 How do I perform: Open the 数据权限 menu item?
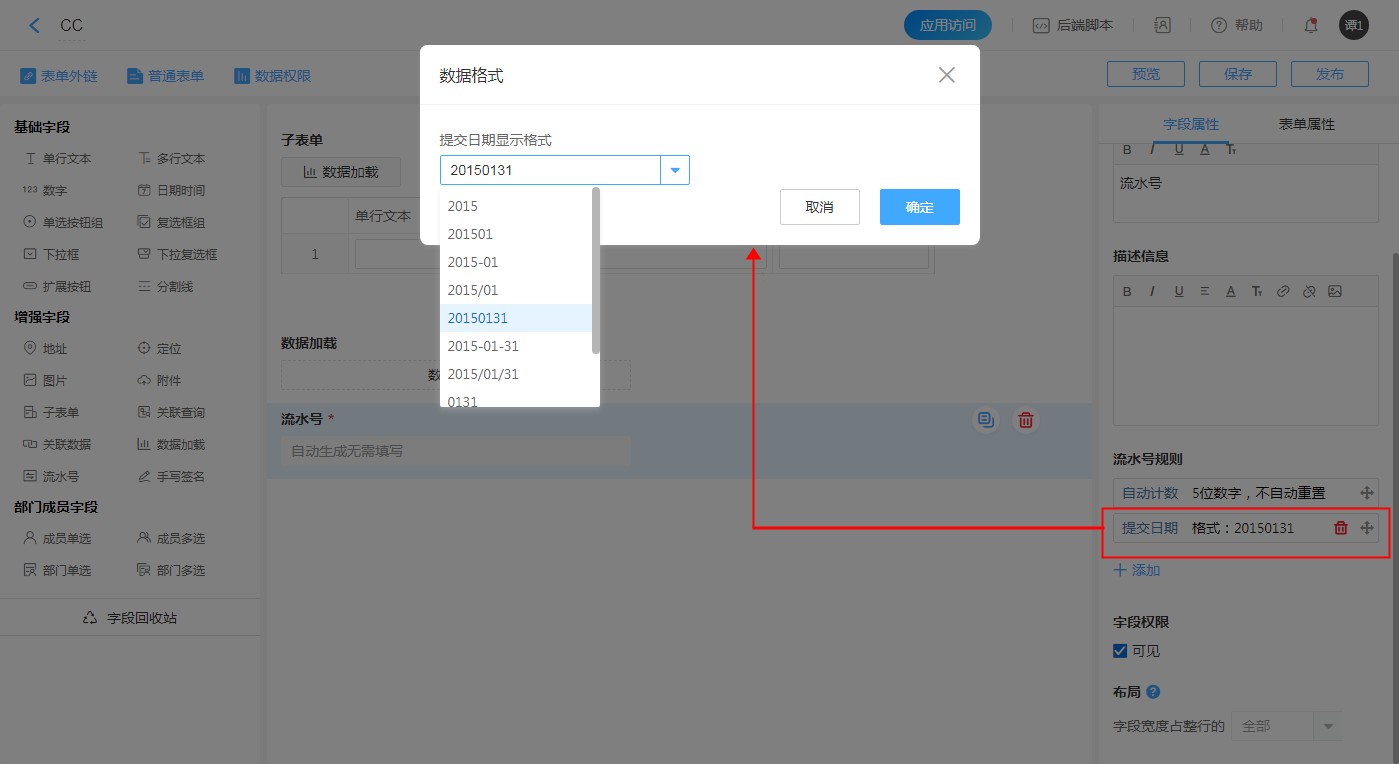tap(272, 76)
